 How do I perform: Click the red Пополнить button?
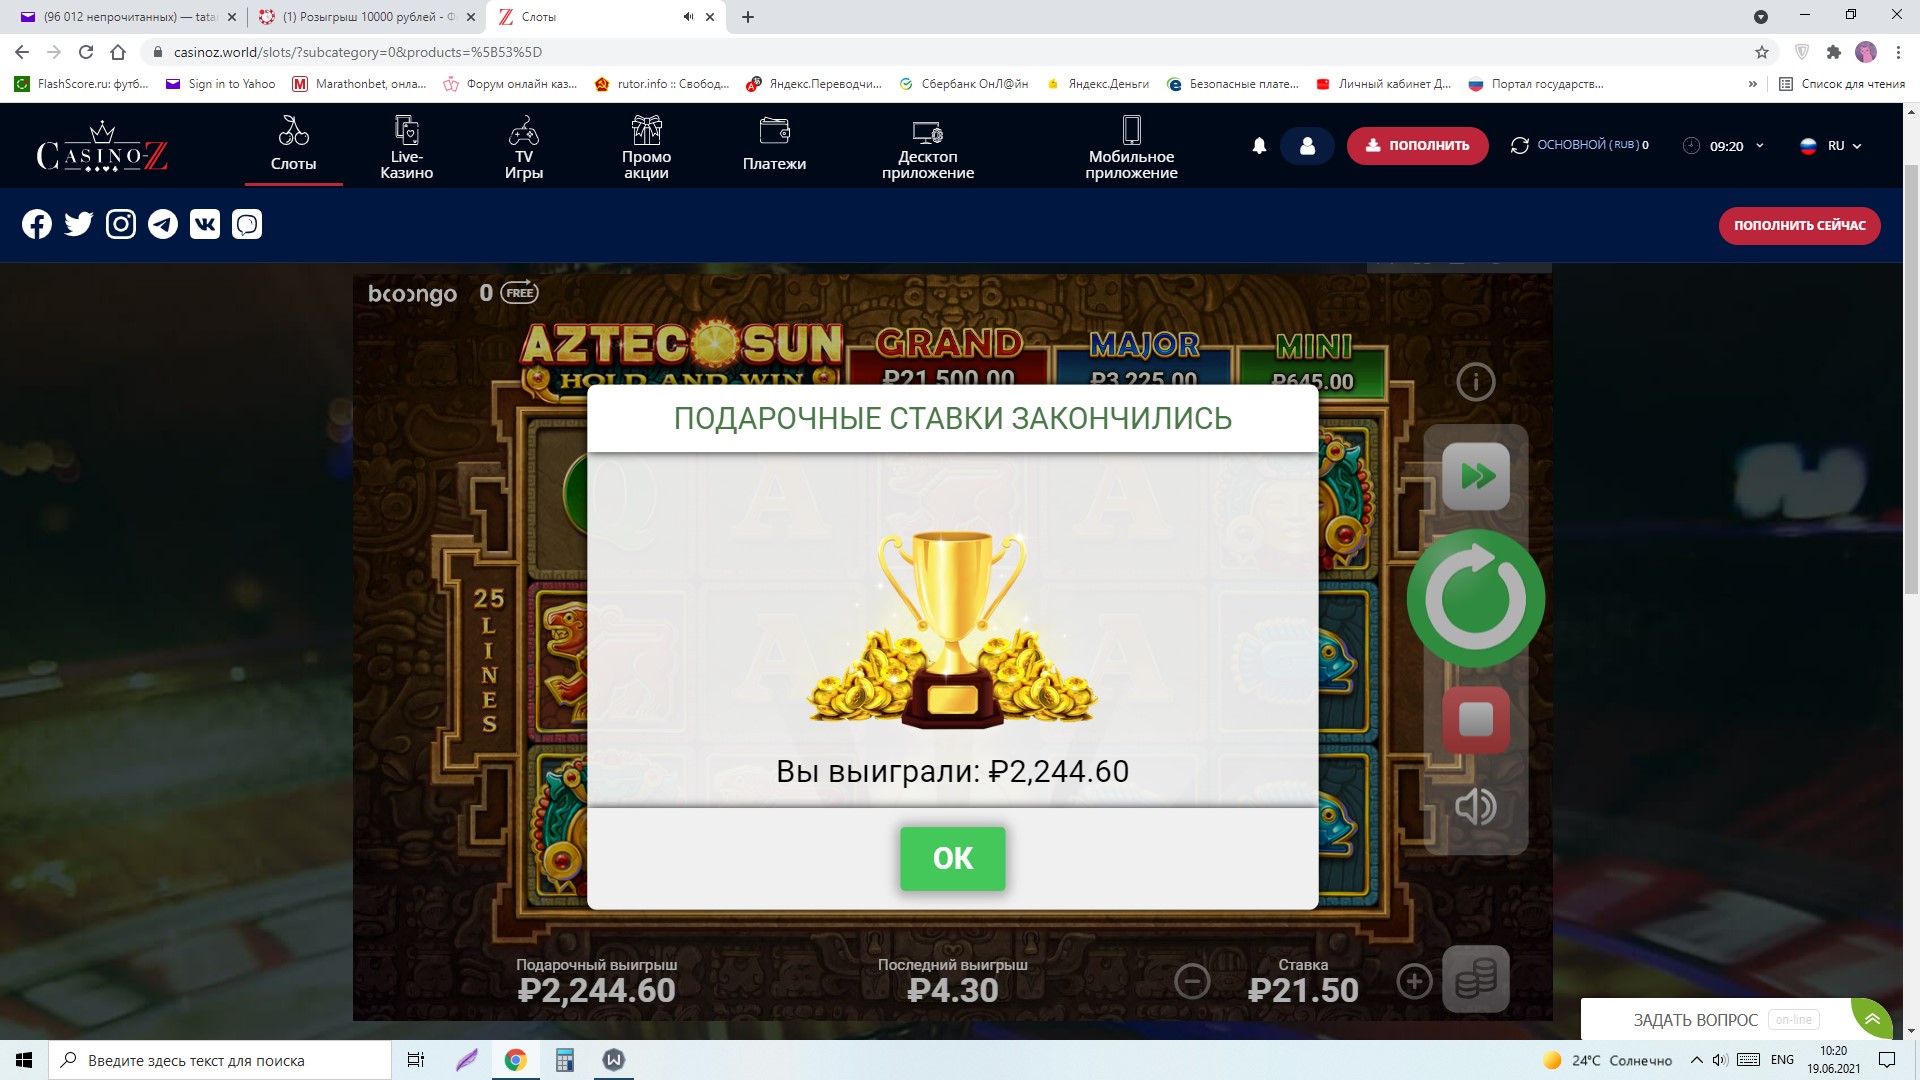click(x=1417, y=146)
